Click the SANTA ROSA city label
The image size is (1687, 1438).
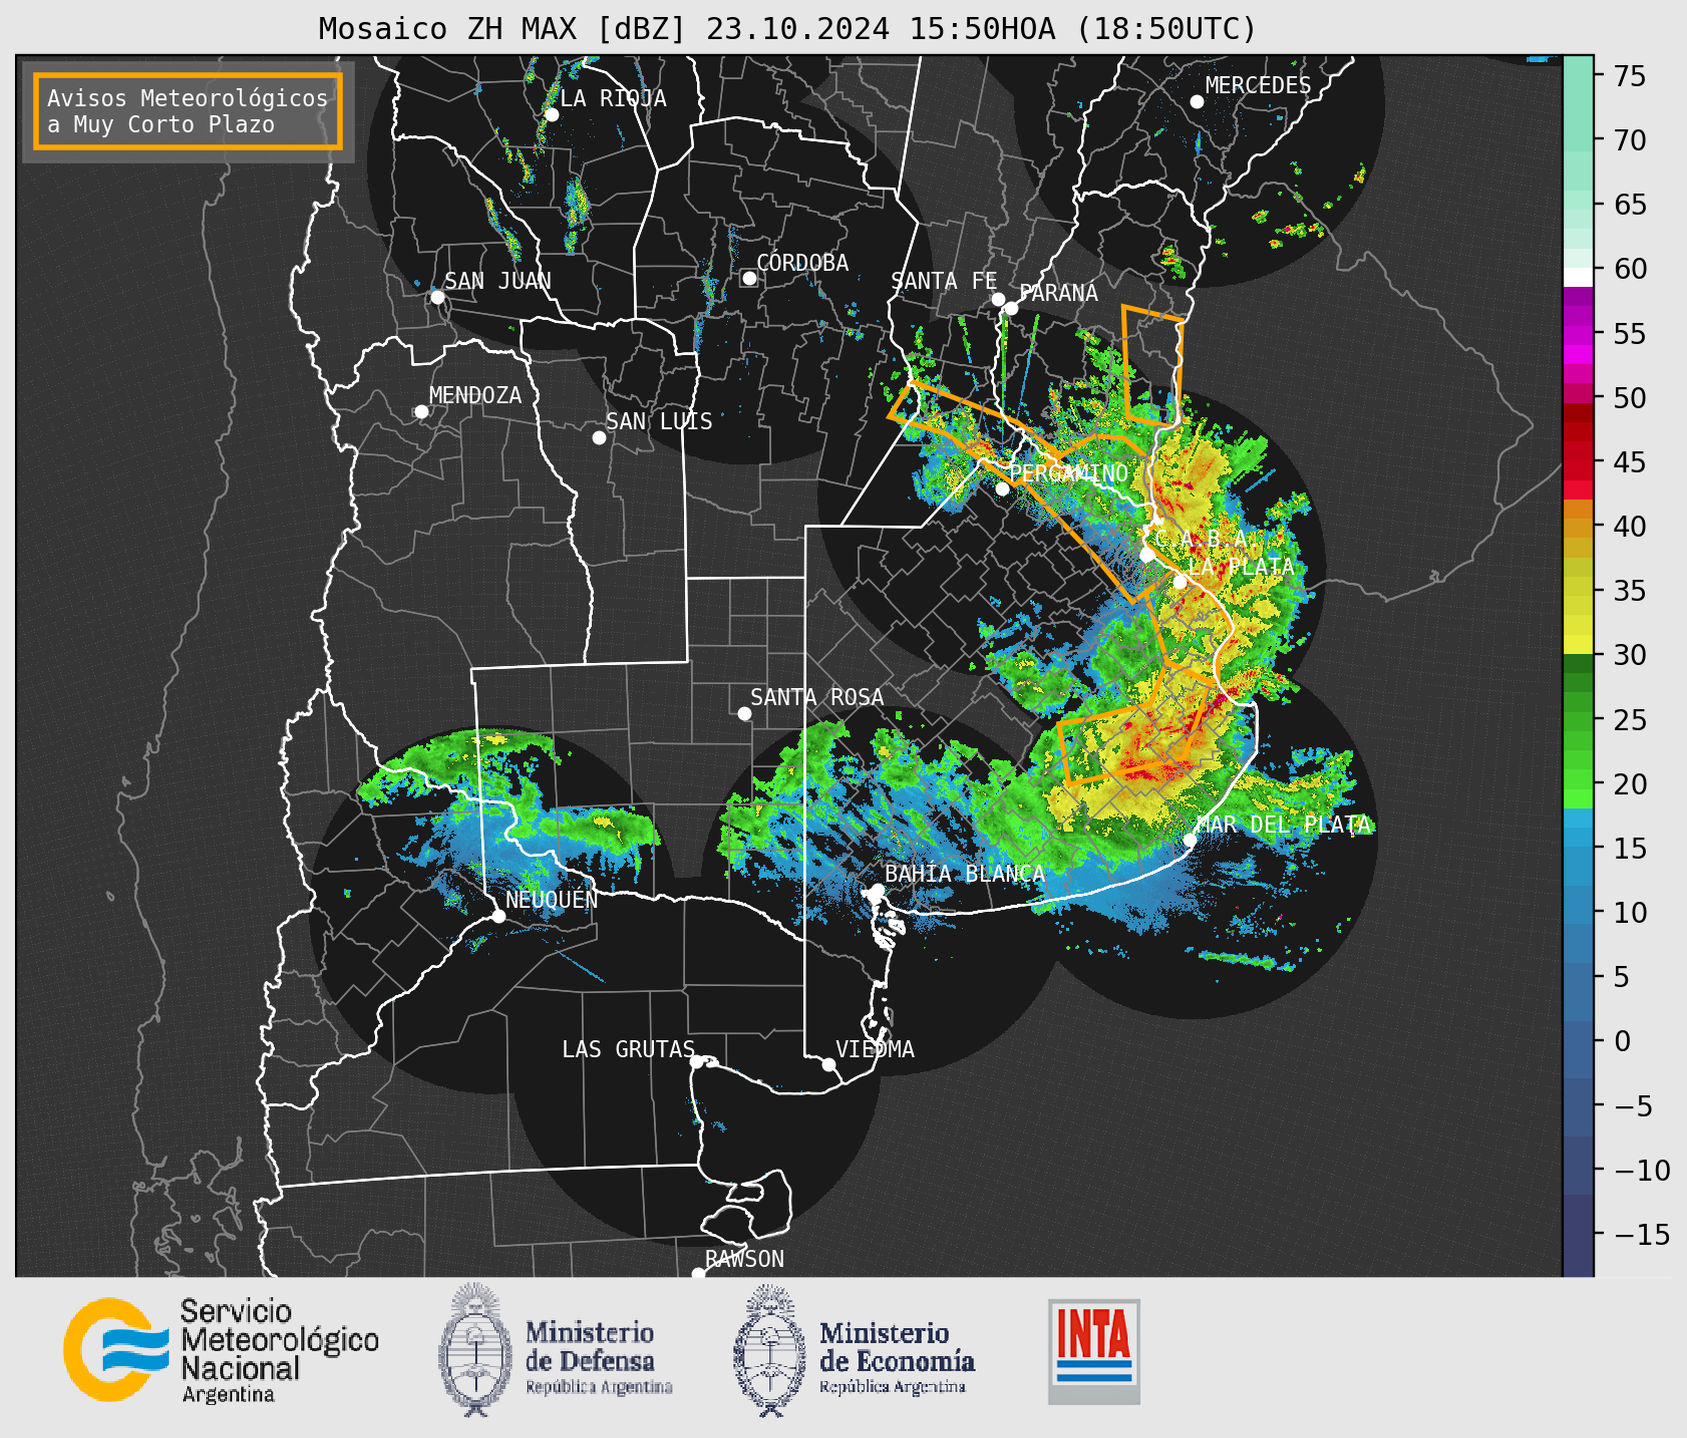[817, 697]
